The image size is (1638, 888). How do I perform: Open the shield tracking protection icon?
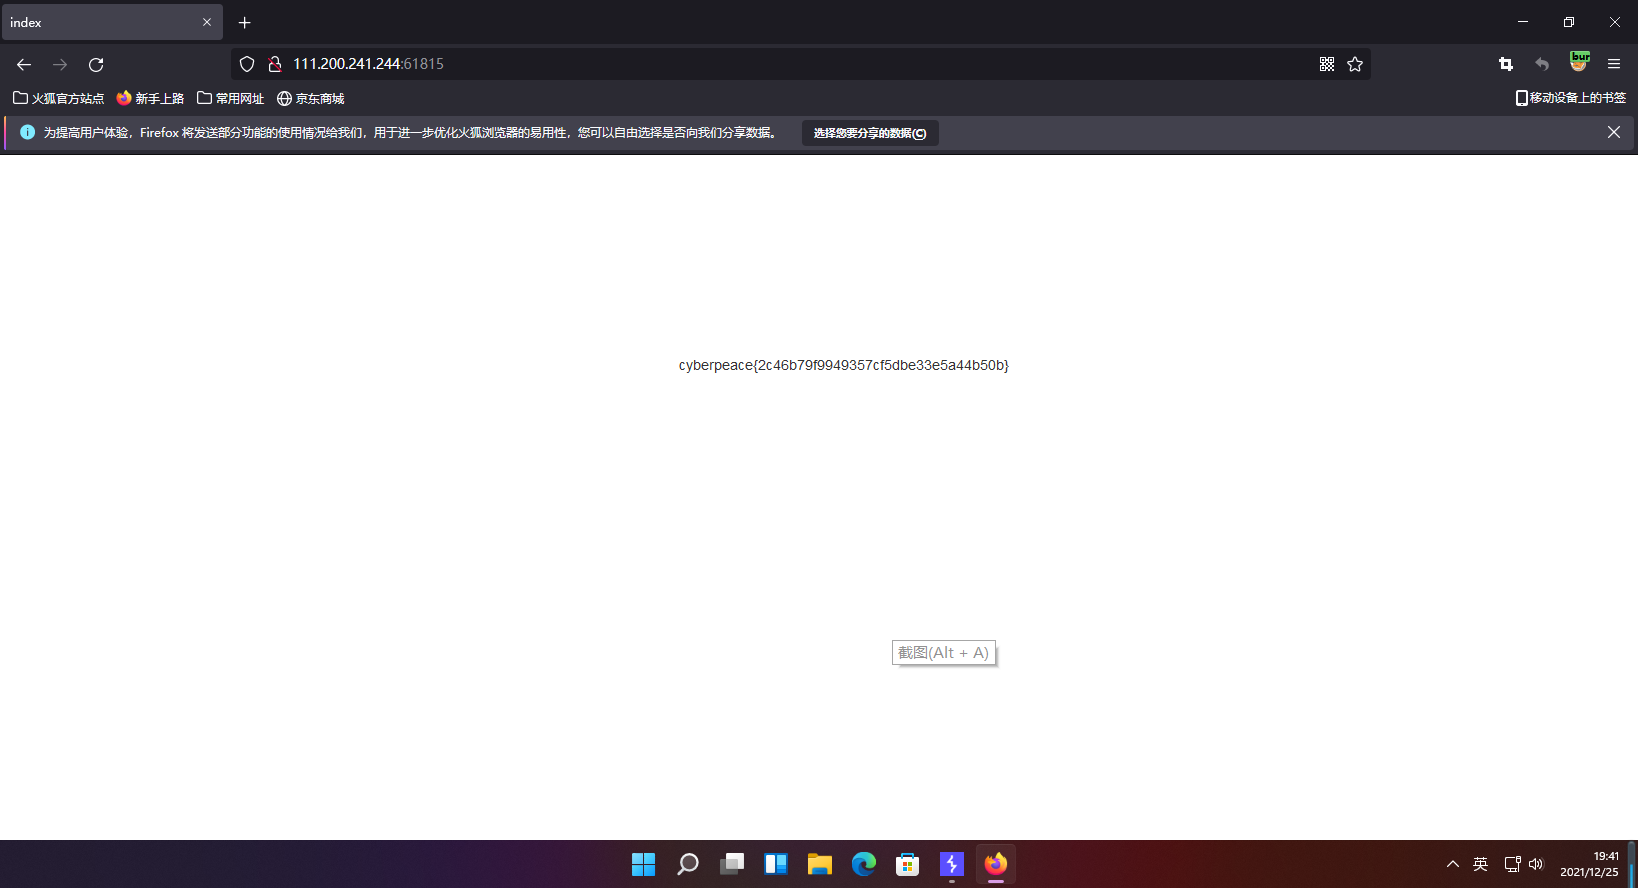tap(247, 64)
